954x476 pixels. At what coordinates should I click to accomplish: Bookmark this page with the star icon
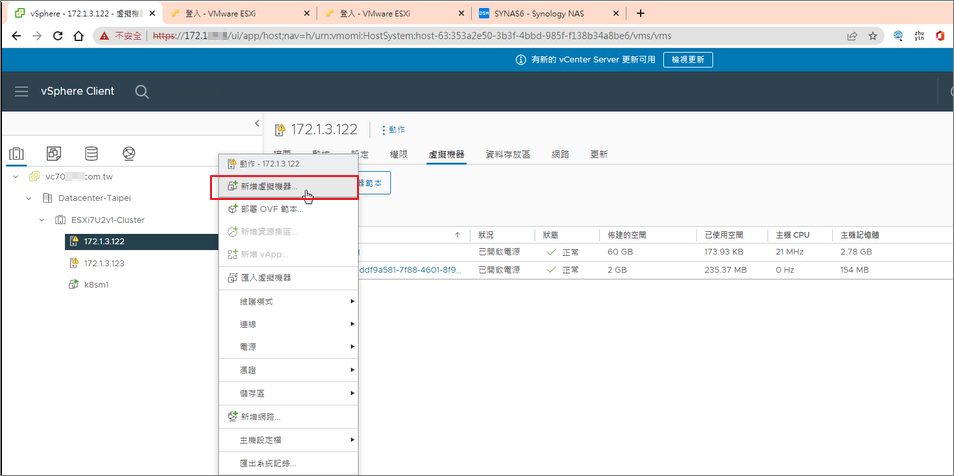[x=872, y=36]
